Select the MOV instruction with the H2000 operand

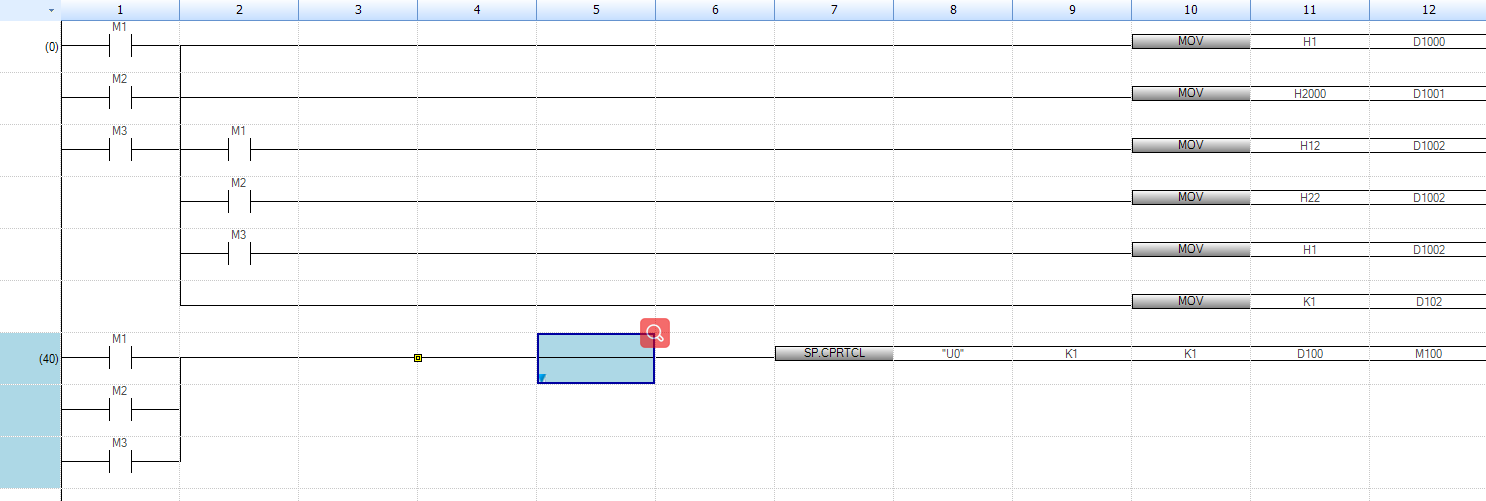[1190, 93]
